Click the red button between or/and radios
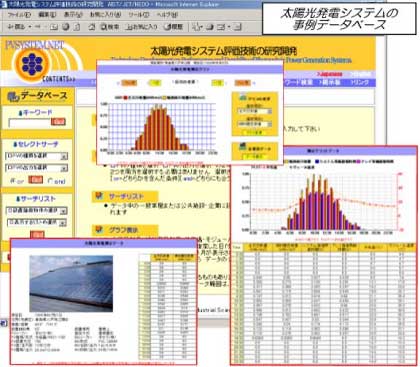 pyautogui.click(x=35, y=180)
